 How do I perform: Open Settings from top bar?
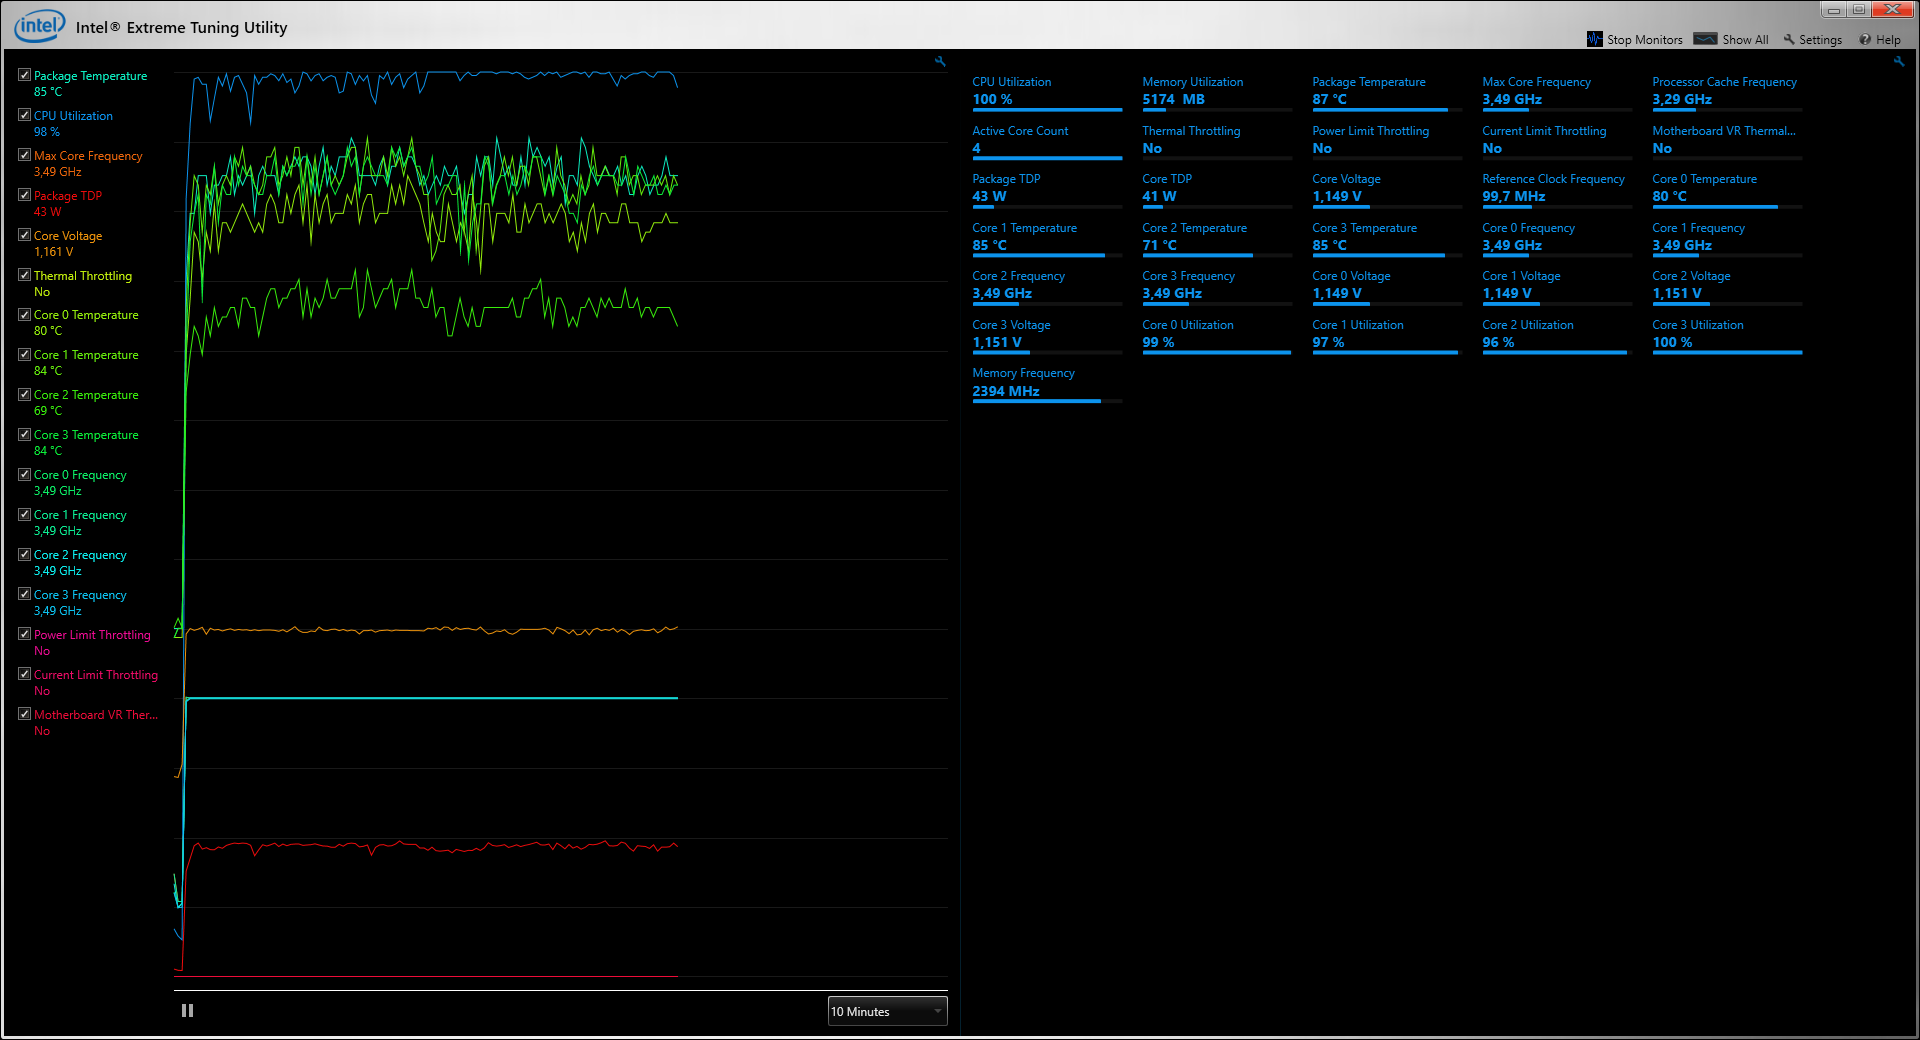click(x=1820, y=40)
